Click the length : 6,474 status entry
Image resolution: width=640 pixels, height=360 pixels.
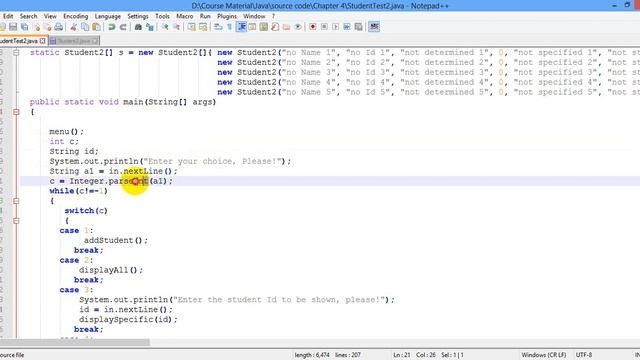(x=312, y=355)
